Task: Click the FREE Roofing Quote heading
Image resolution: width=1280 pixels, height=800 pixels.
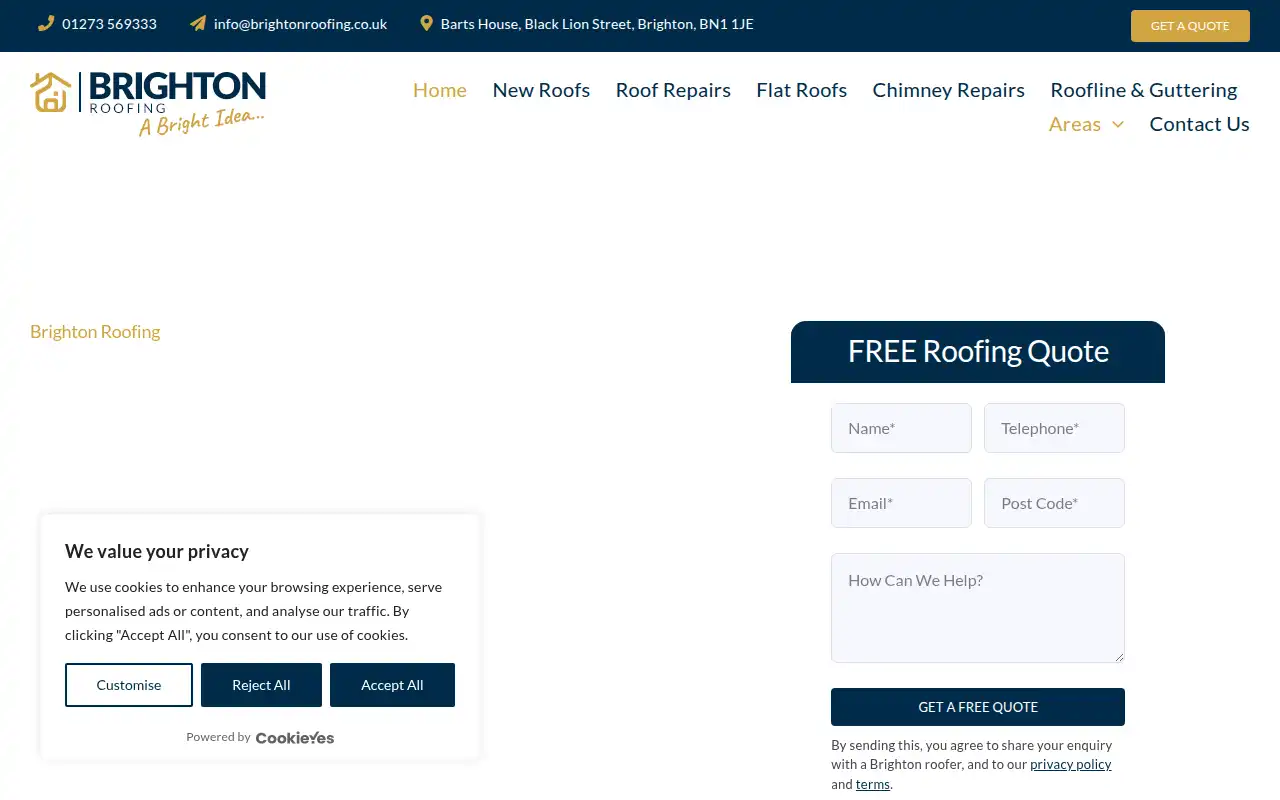Action: point(978,352)
